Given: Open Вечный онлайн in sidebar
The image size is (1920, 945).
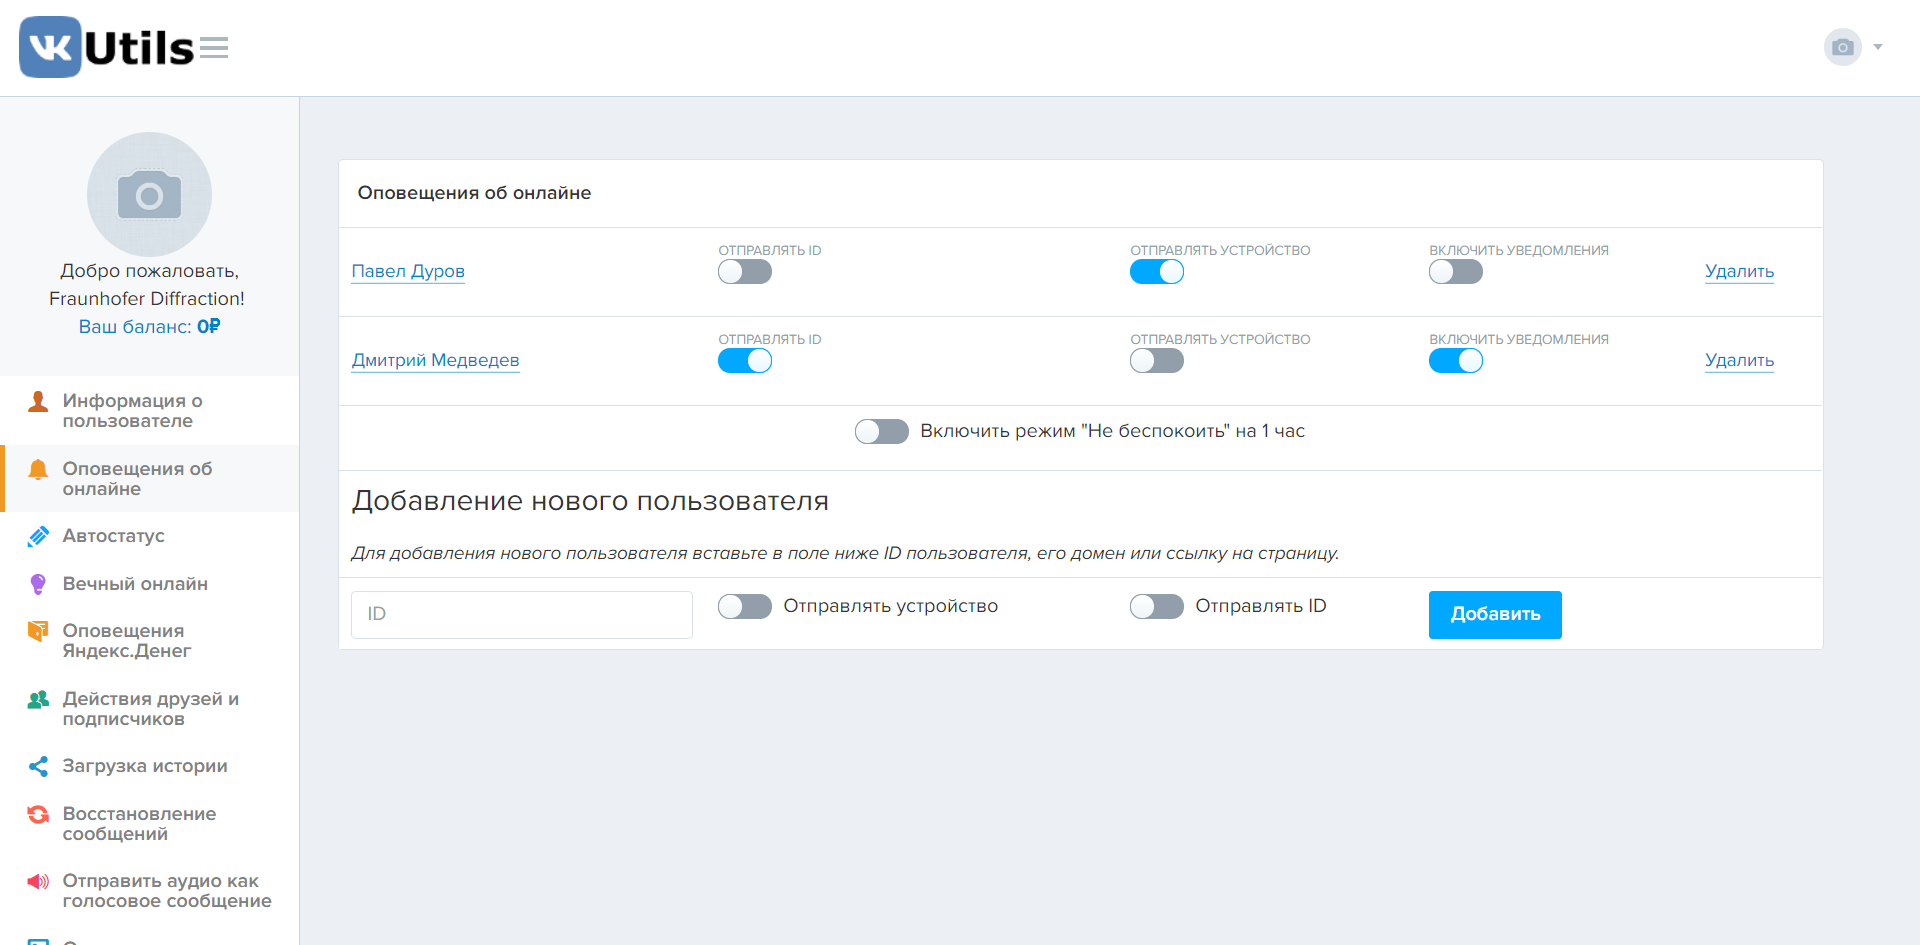Looking at the screenshot, I should tap(135, 584).
